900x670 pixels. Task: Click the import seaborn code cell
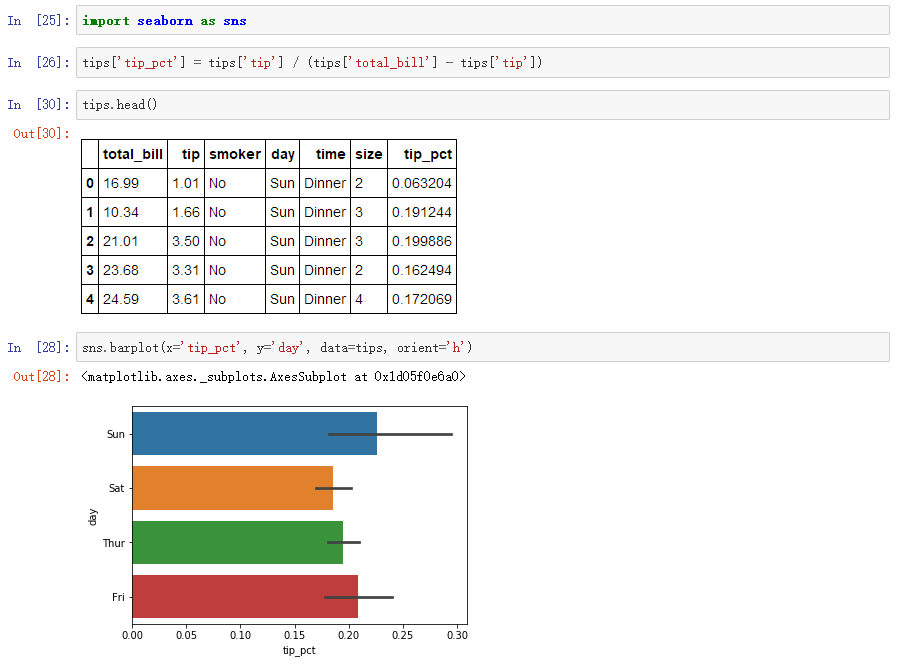pyautogui.click(x=480, y=20)
